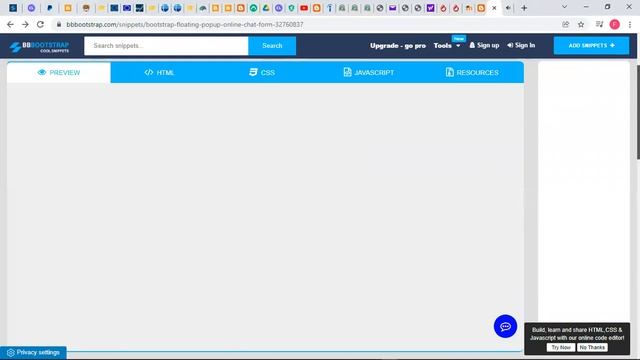Go forward in browser history
This screenshot has height=360, width=640.
tap(25, 24)
